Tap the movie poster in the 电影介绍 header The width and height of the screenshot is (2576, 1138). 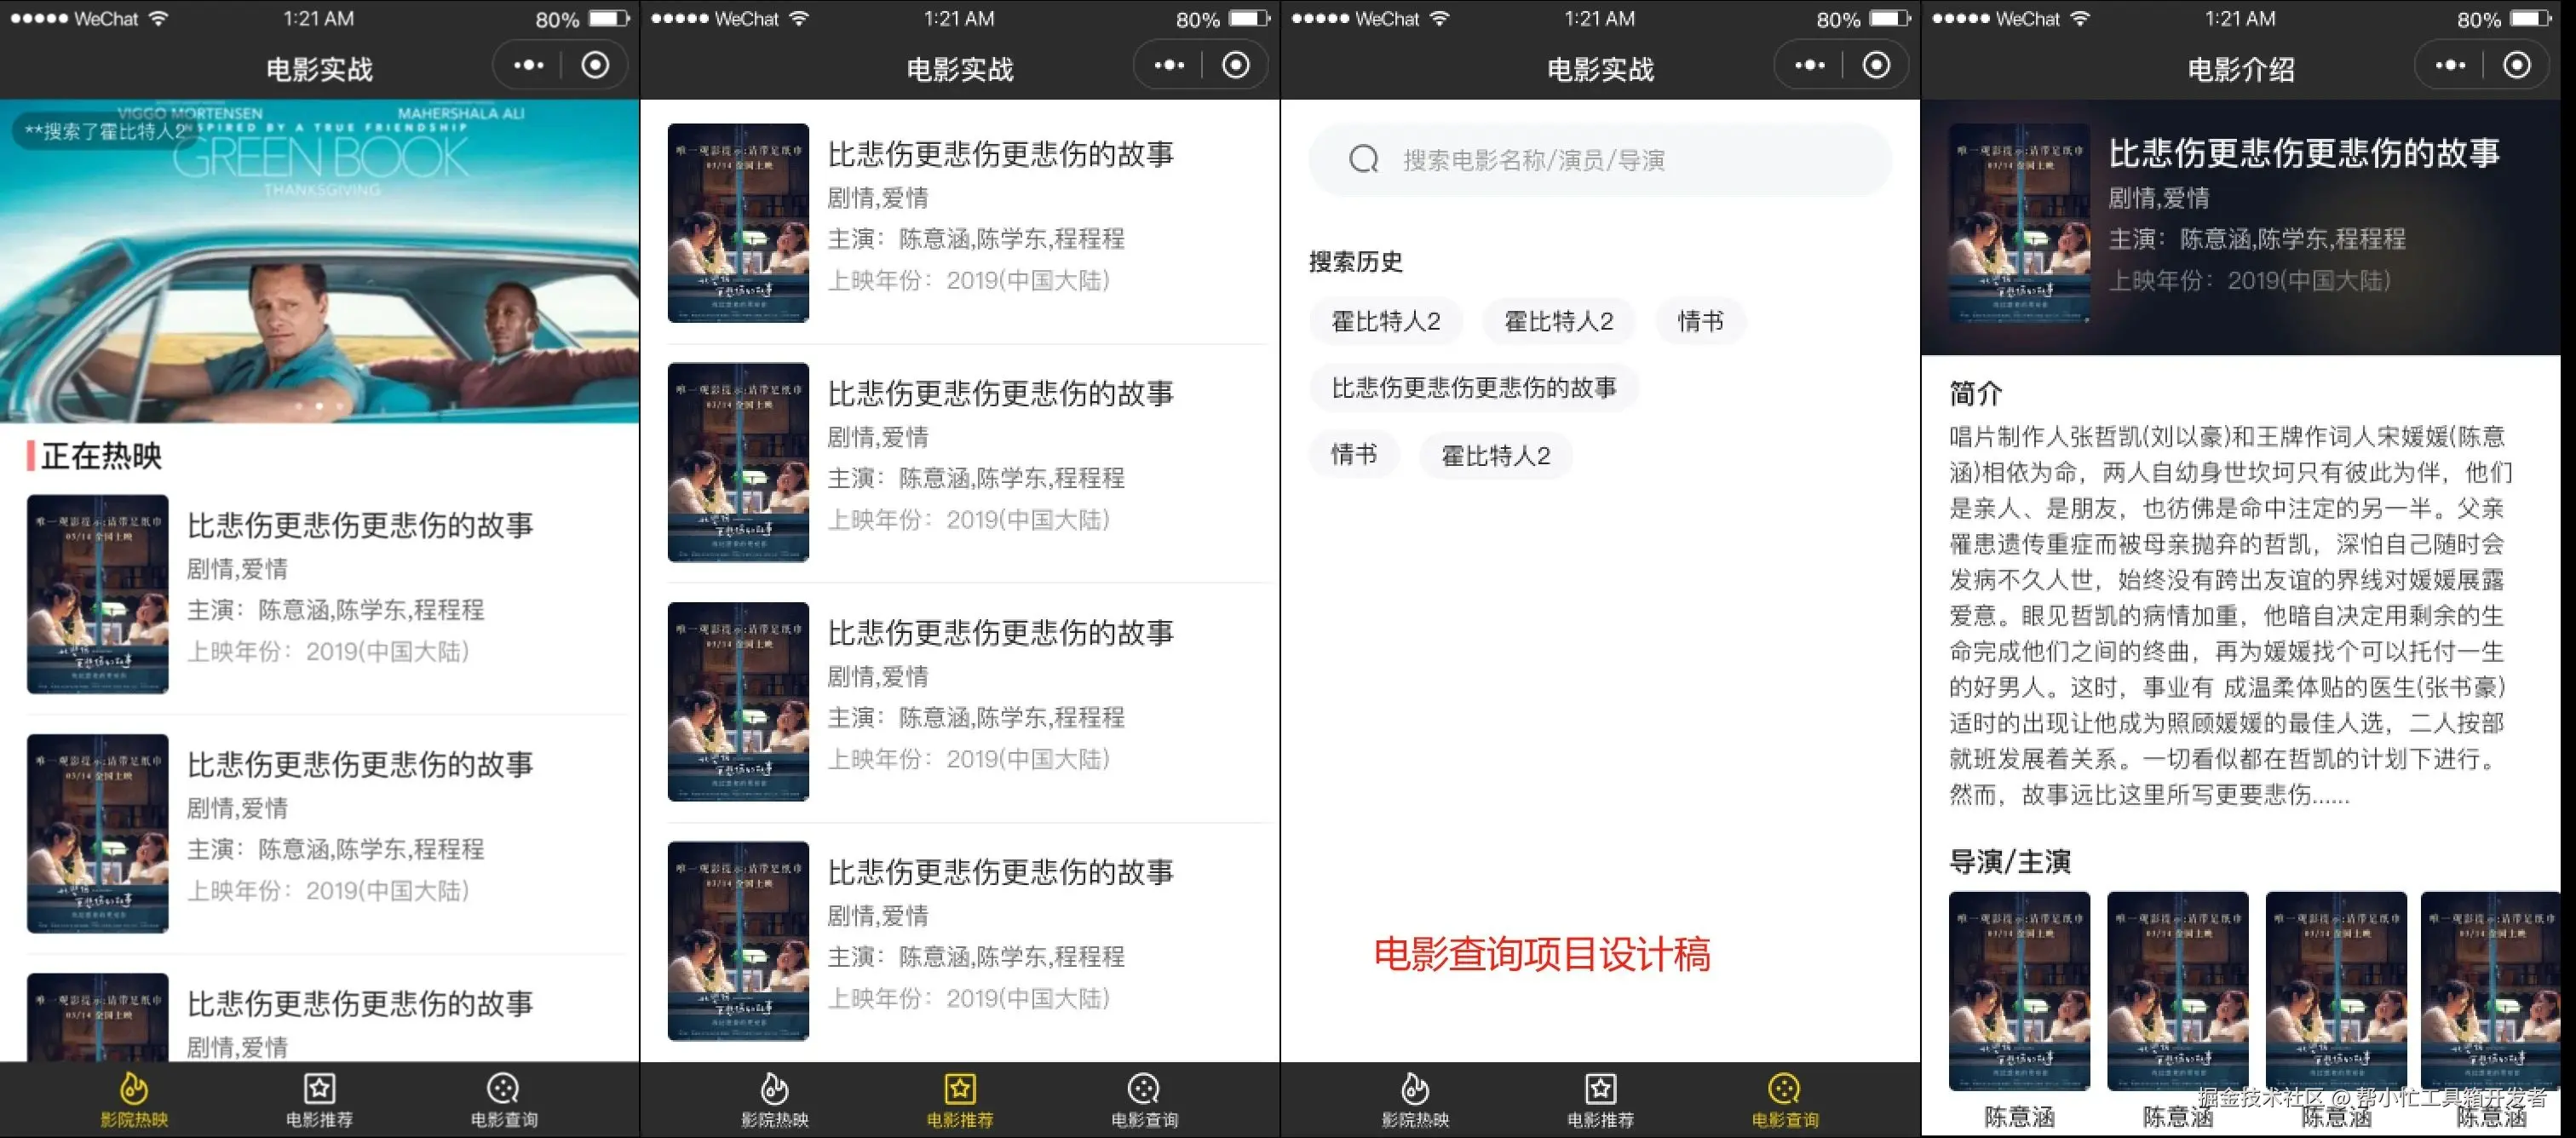(2018, 222)
